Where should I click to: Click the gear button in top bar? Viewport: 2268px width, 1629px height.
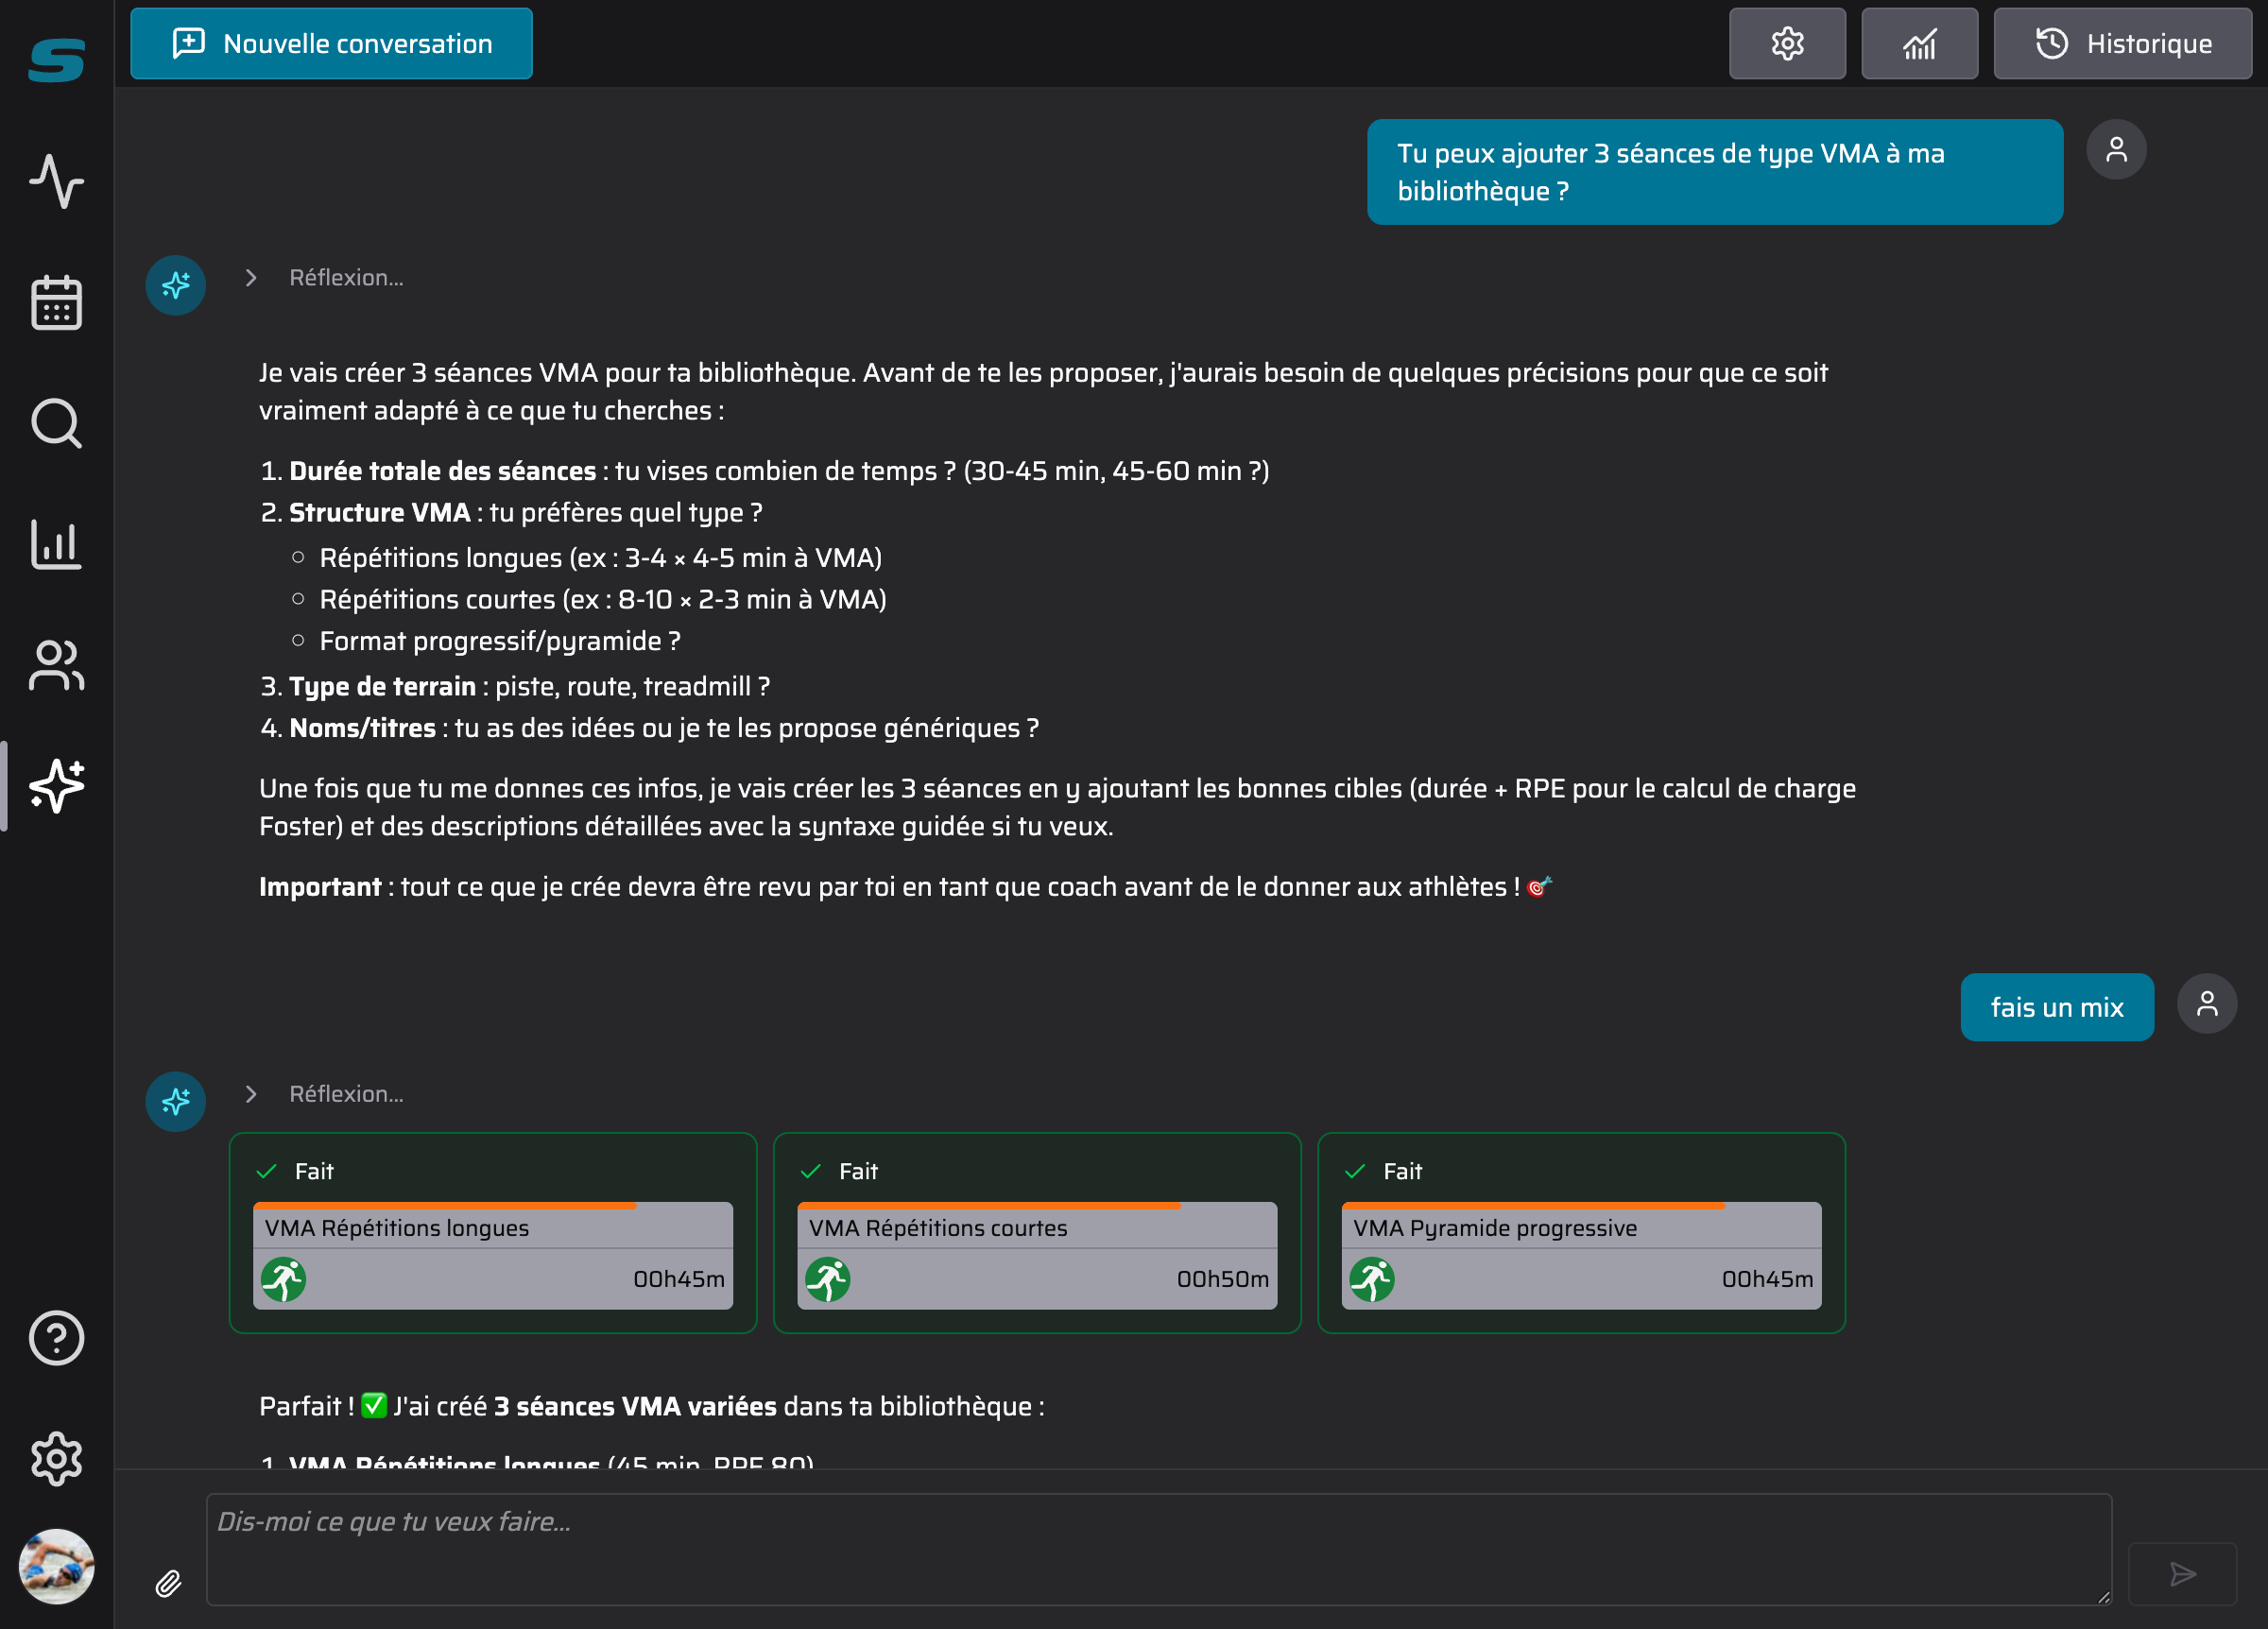(1787, 44)
